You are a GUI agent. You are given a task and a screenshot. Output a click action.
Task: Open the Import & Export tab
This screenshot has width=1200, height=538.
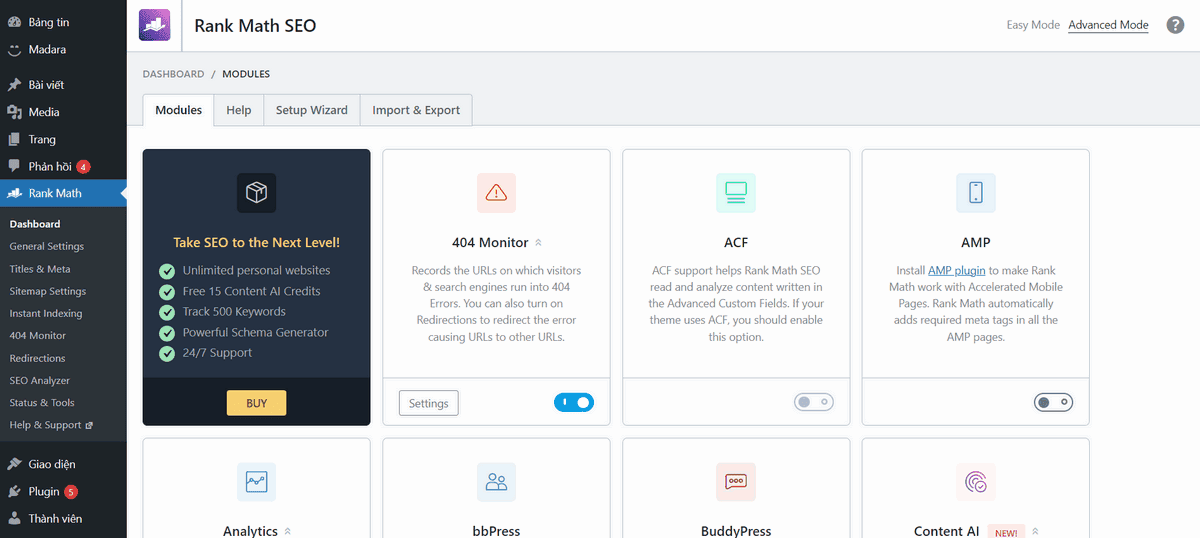[x=416, y=110]
